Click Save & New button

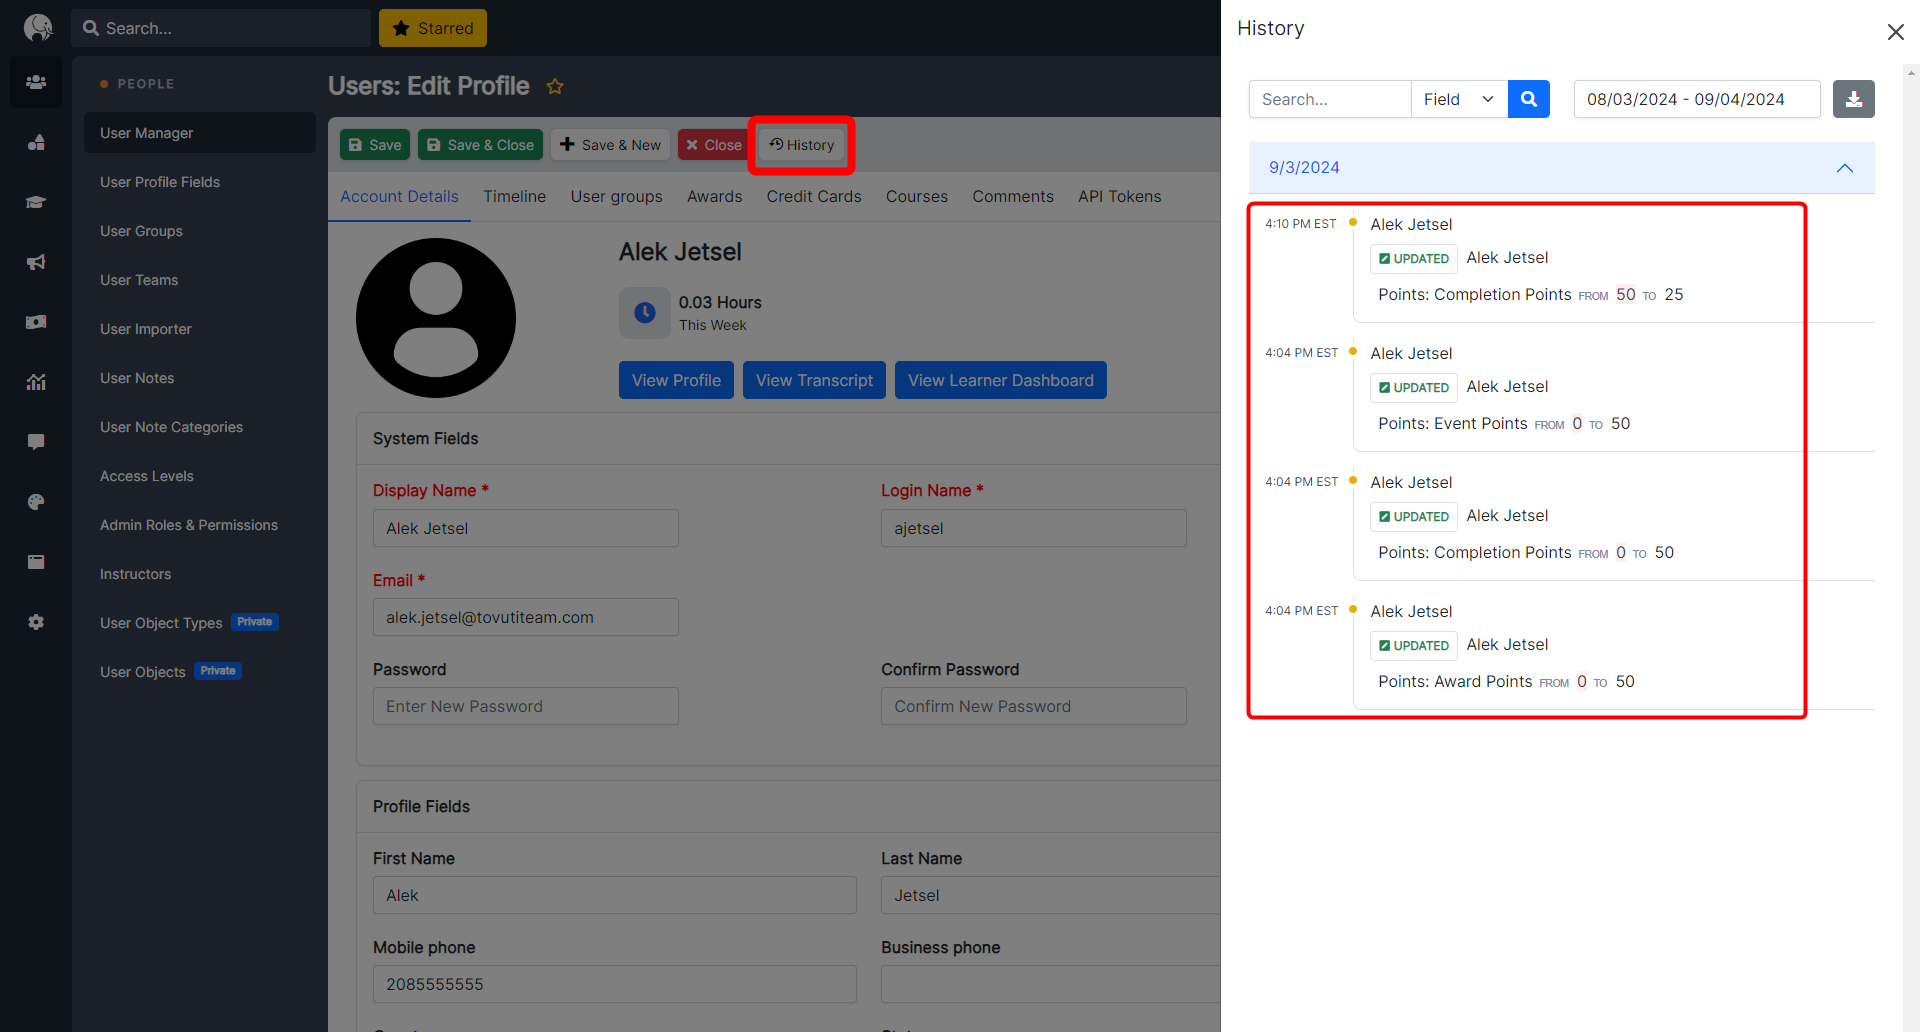coord(610,145)
